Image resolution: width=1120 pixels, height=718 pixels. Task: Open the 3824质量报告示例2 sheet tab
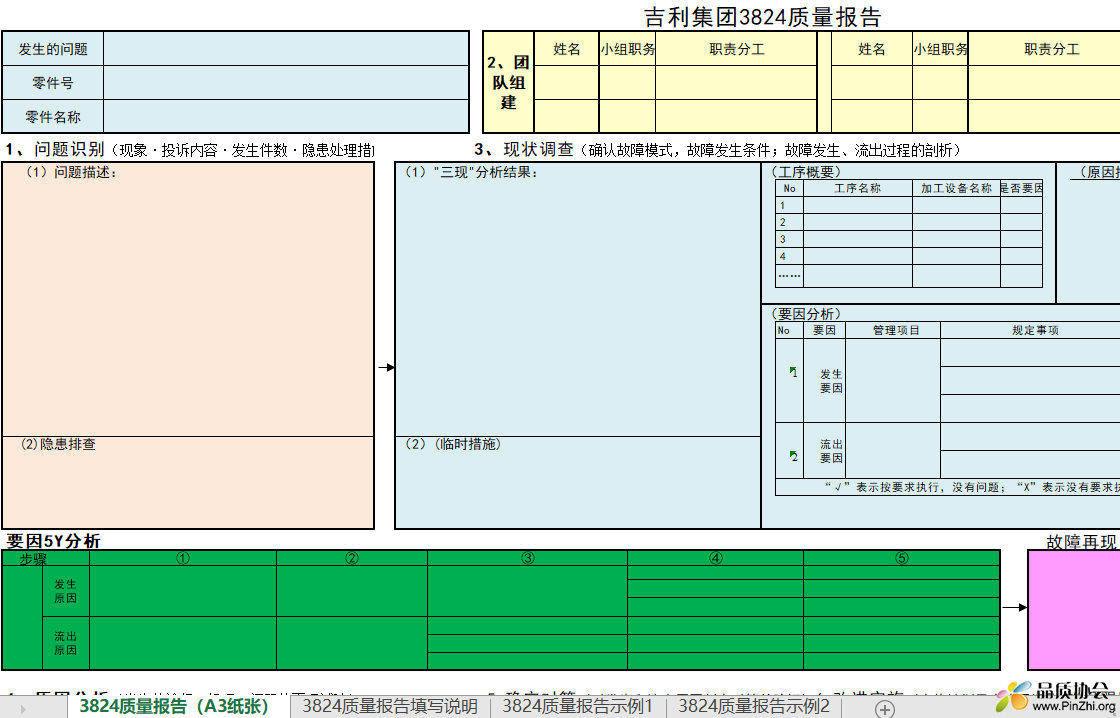point(754,707)
